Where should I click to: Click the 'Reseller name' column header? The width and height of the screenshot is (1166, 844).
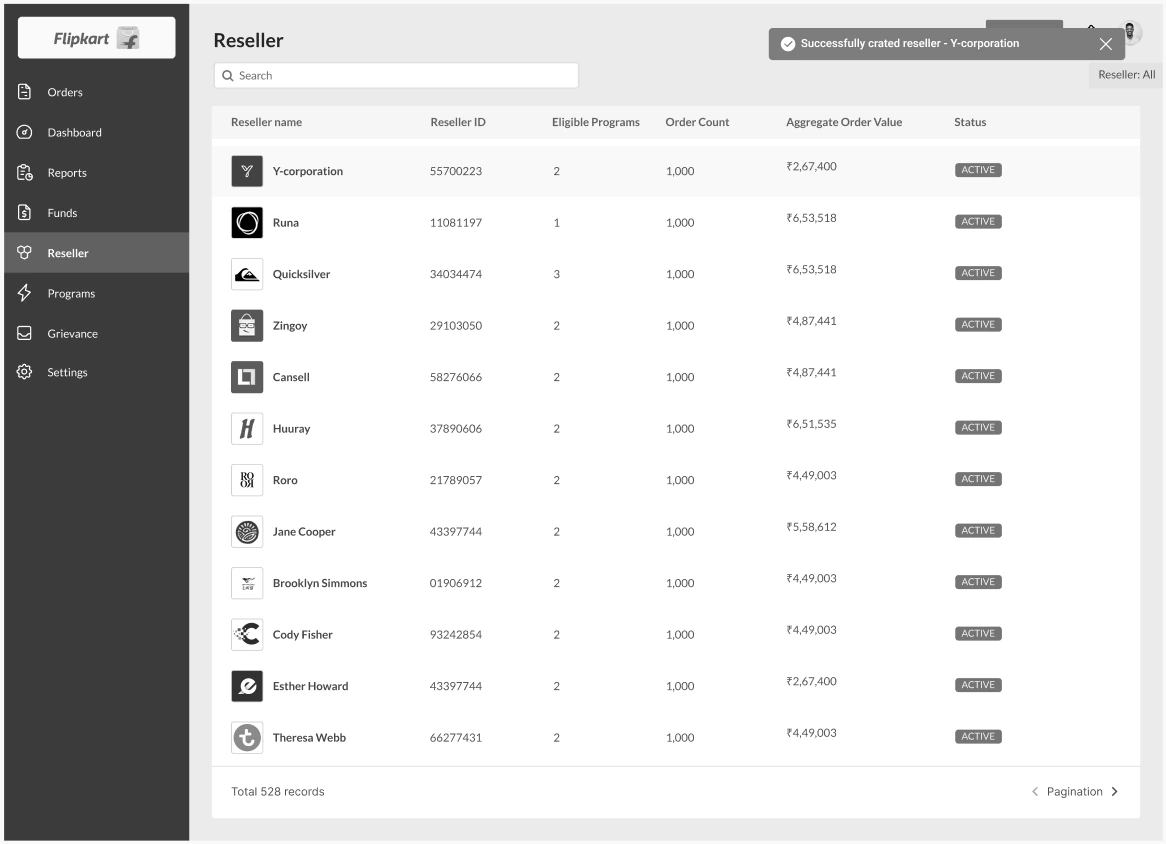click(266, 122)
